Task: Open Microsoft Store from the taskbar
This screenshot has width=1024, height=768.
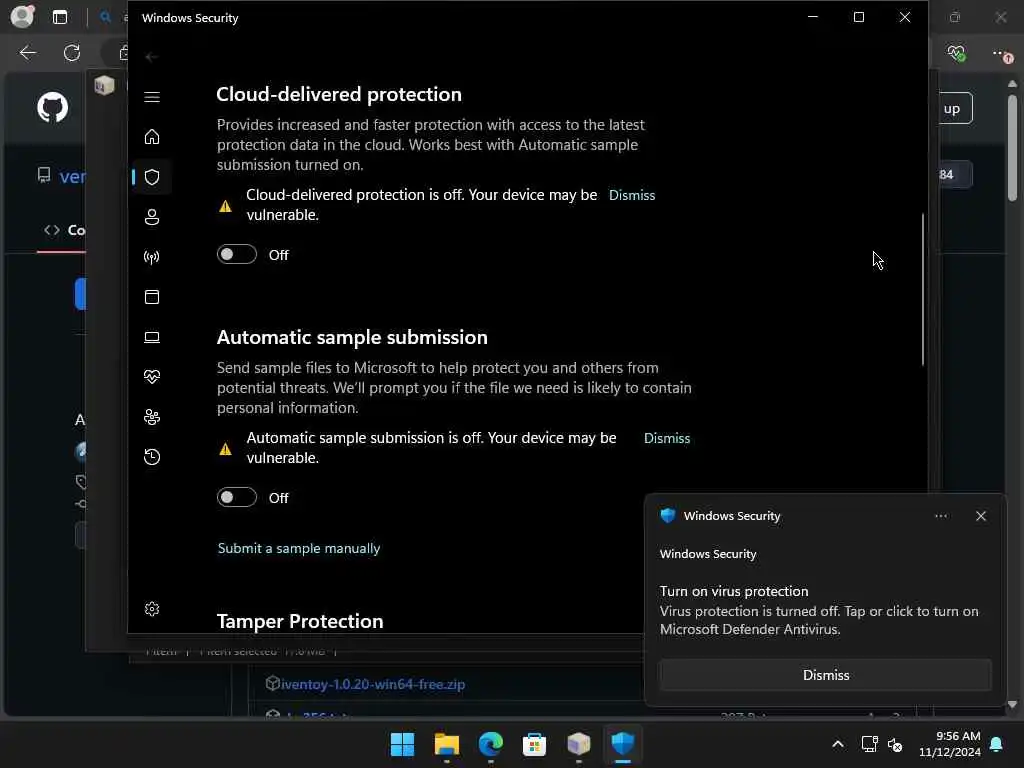Action: [x=534, y=744]
